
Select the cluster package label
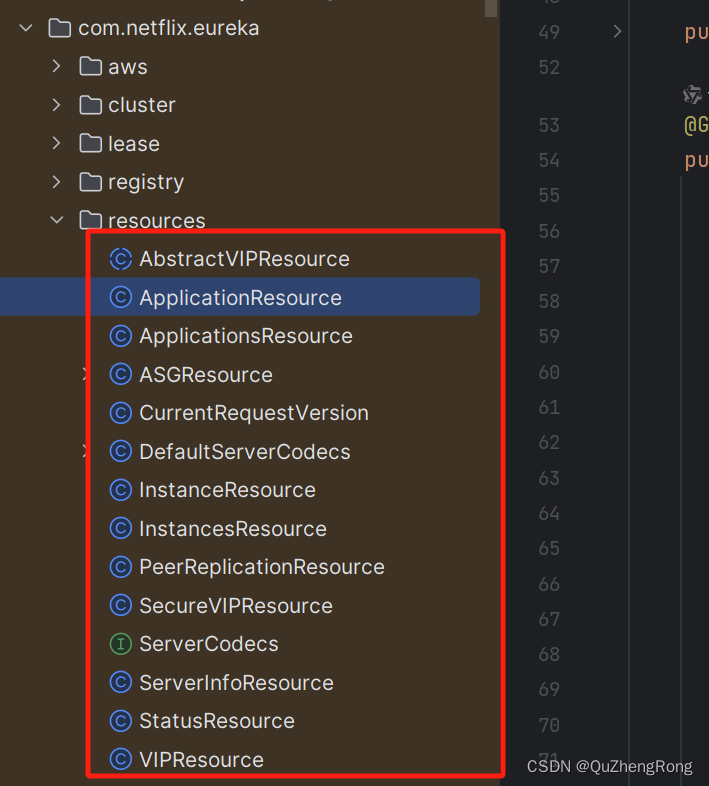[142, 105]
